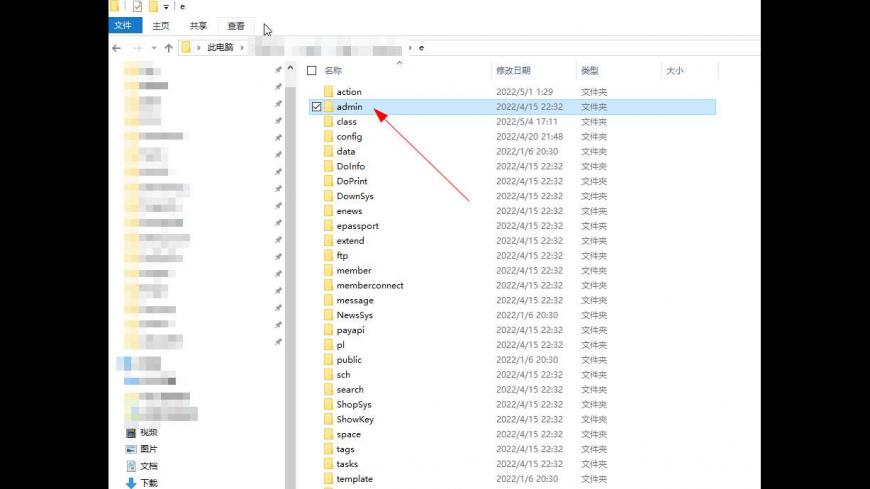Toggle the select-all checkbox beside 名称
Image resolution: width=870 pixels, height=489 pixels.
tap(312, 71)
